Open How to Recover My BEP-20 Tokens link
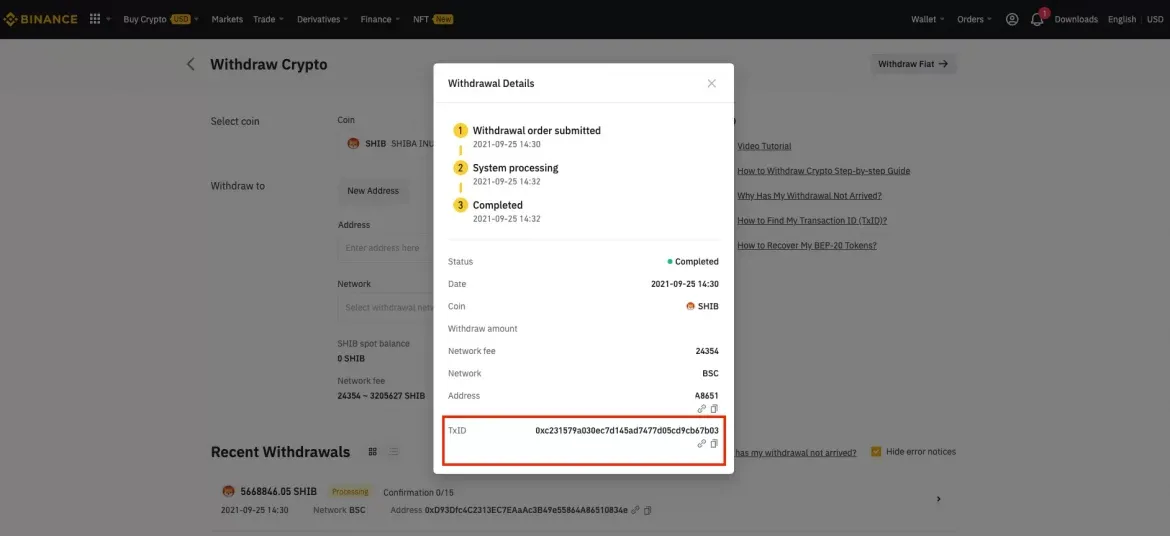 pos(807,246)
